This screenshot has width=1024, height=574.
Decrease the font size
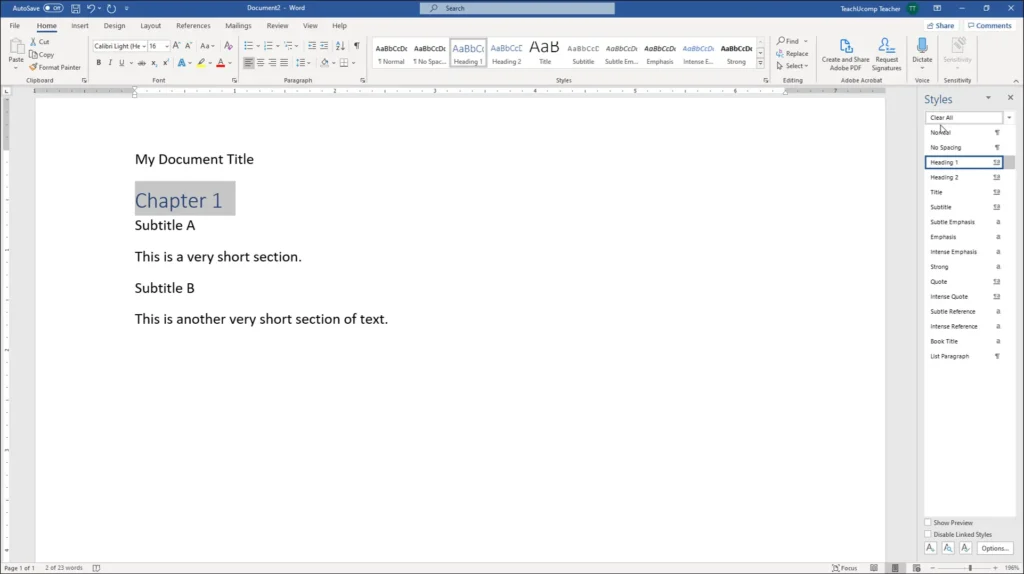188,46
